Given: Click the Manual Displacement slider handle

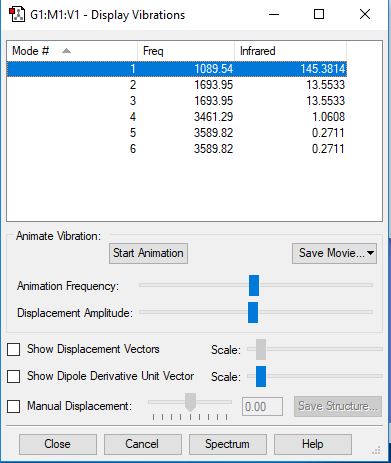Looking at the screenshot, I should coord(190,402).
